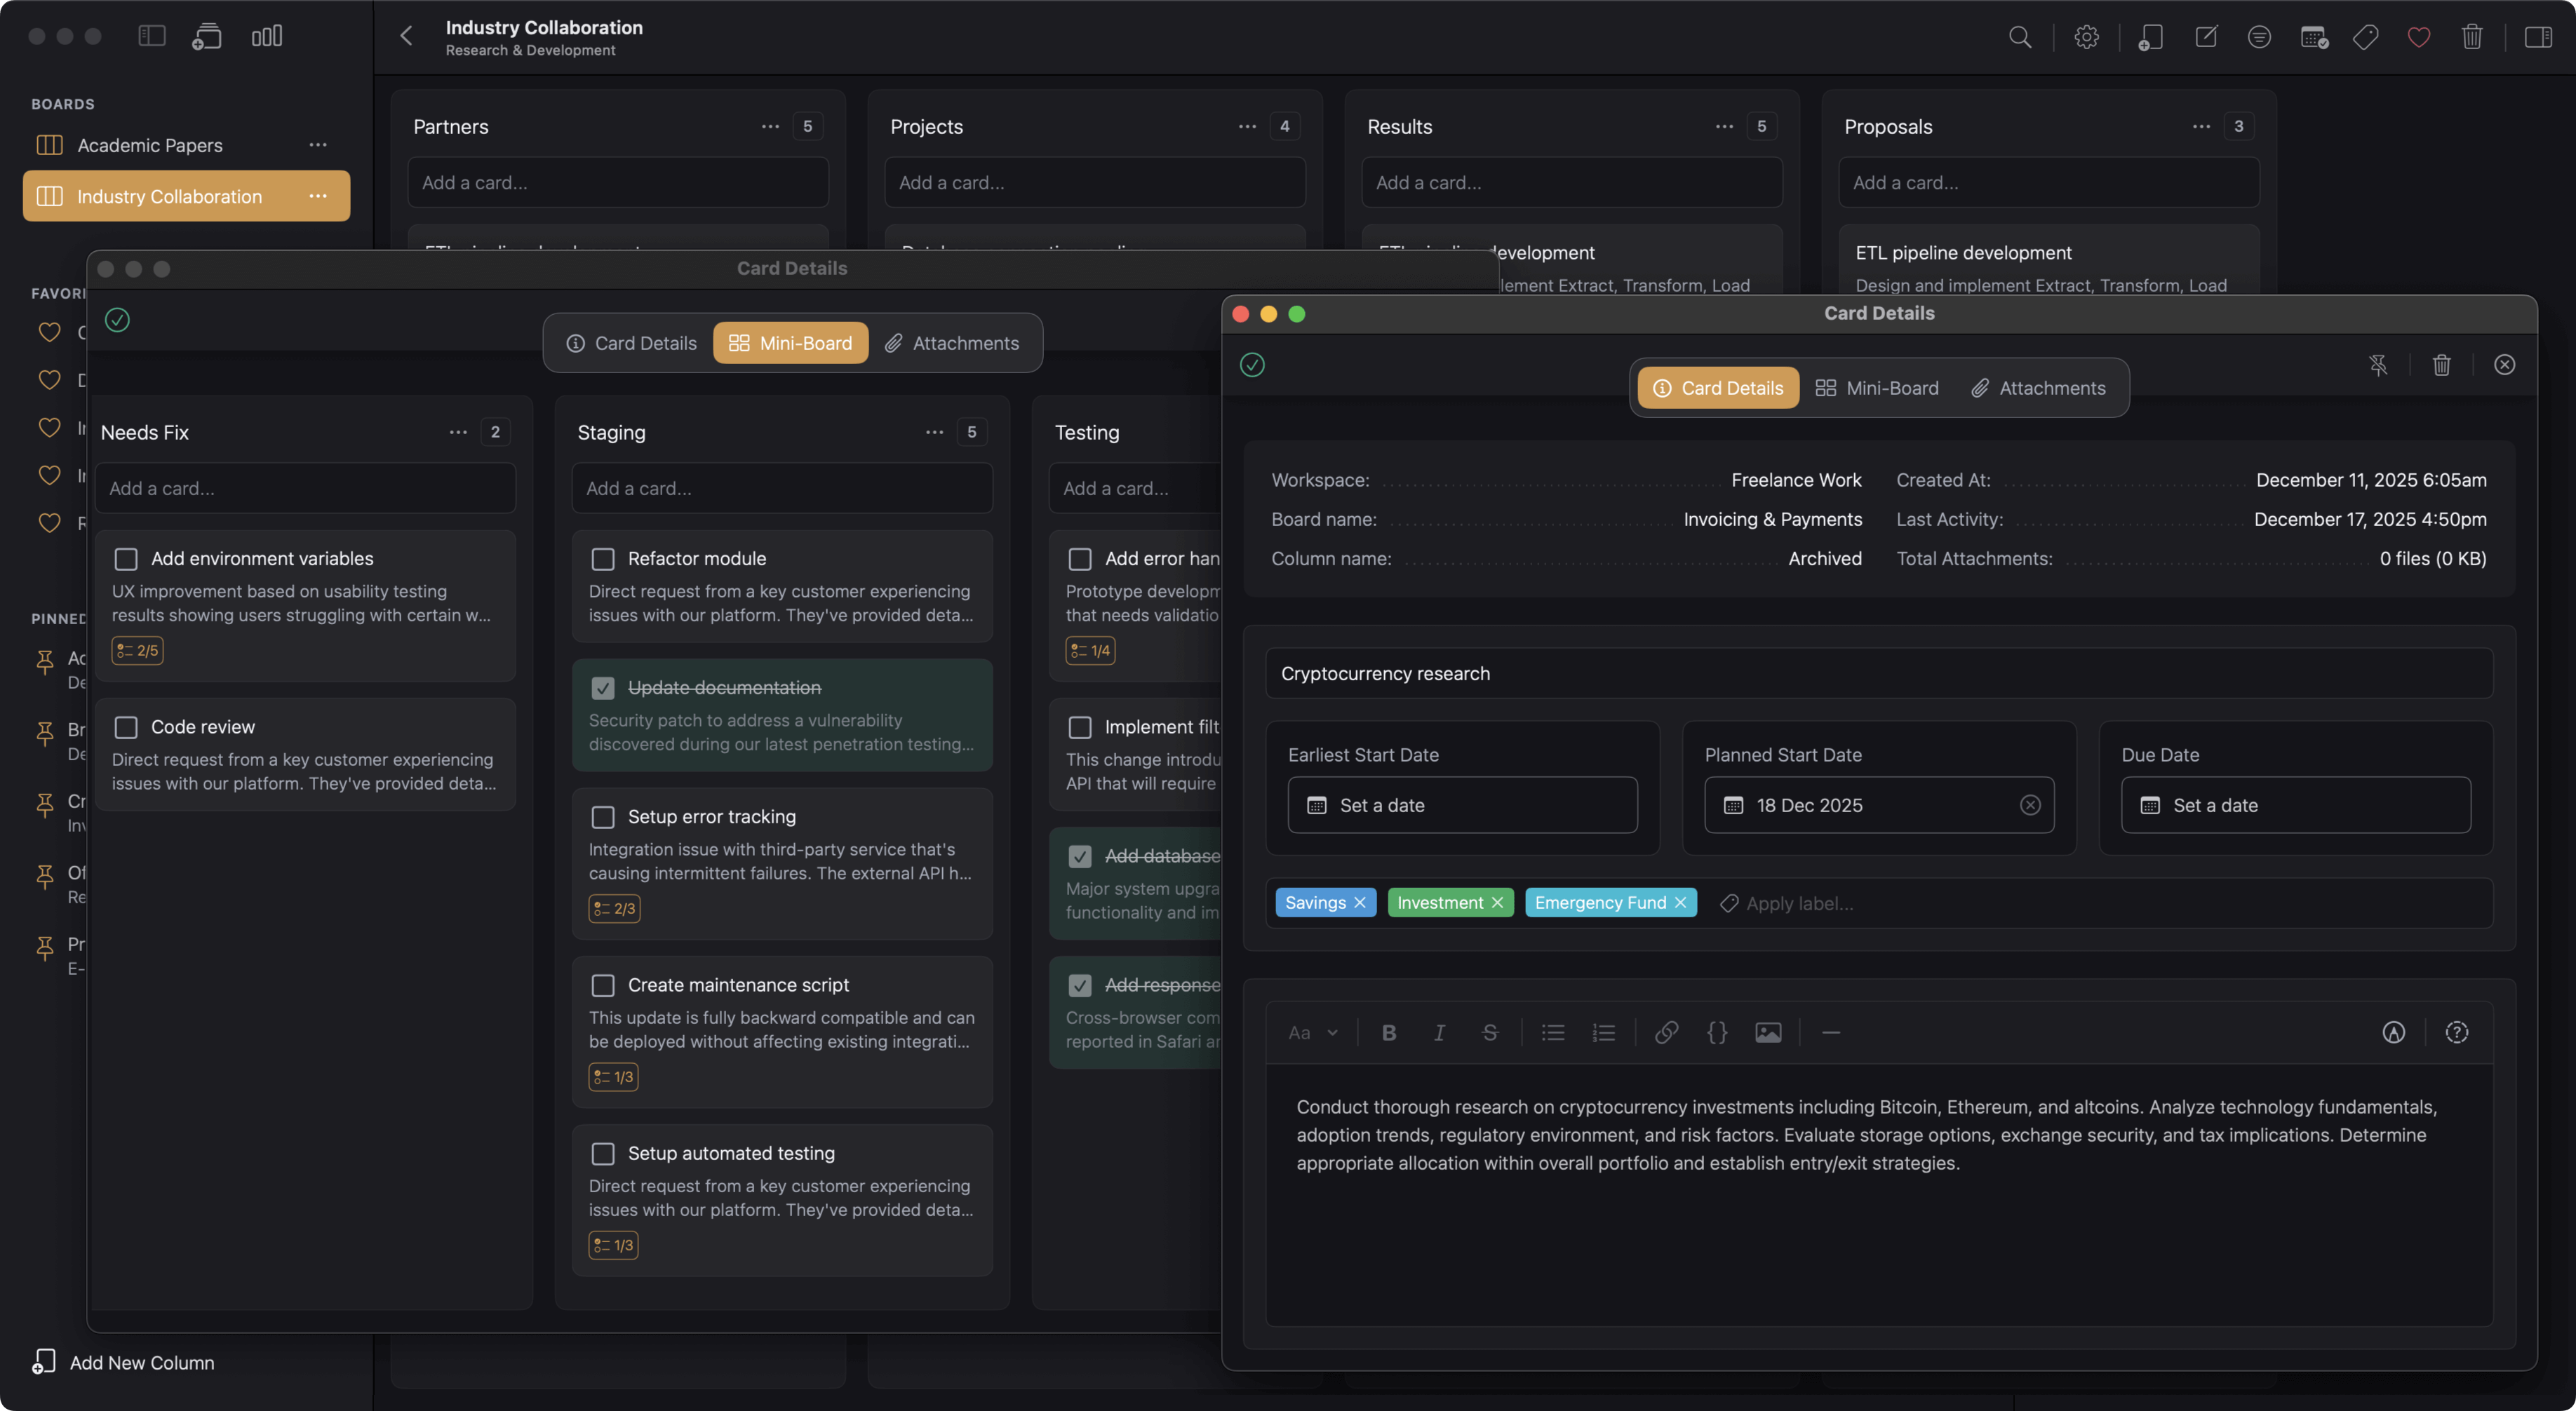Image resolution: width=2576 pixels, height=1411 pixels.
Task: Open the Aa text style dropdown
Action: pyautogui.click(x=1312, y=1032)
